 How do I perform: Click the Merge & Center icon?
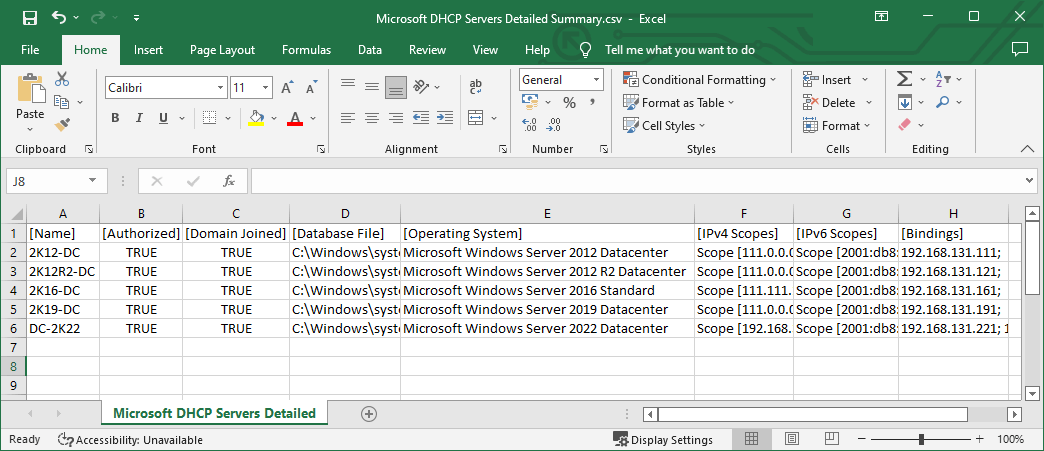(x=475, y=118)
